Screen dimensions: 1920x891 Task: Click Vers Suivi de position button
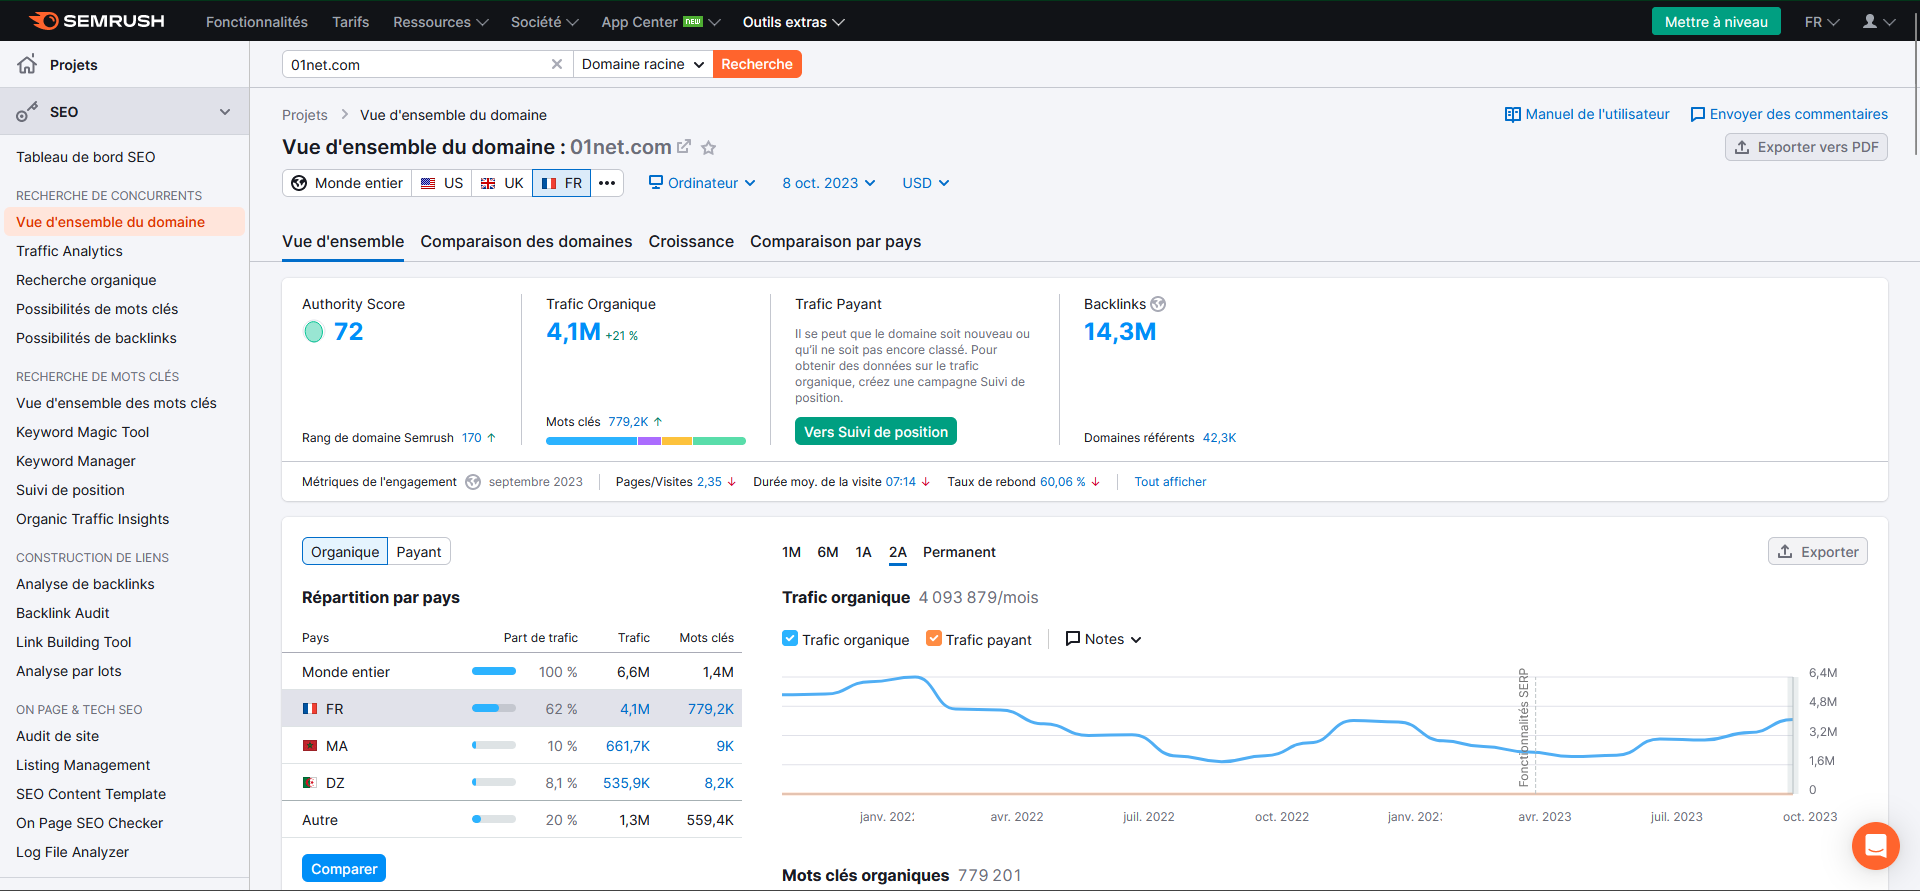pyautogui.click(x=876, y=431)
